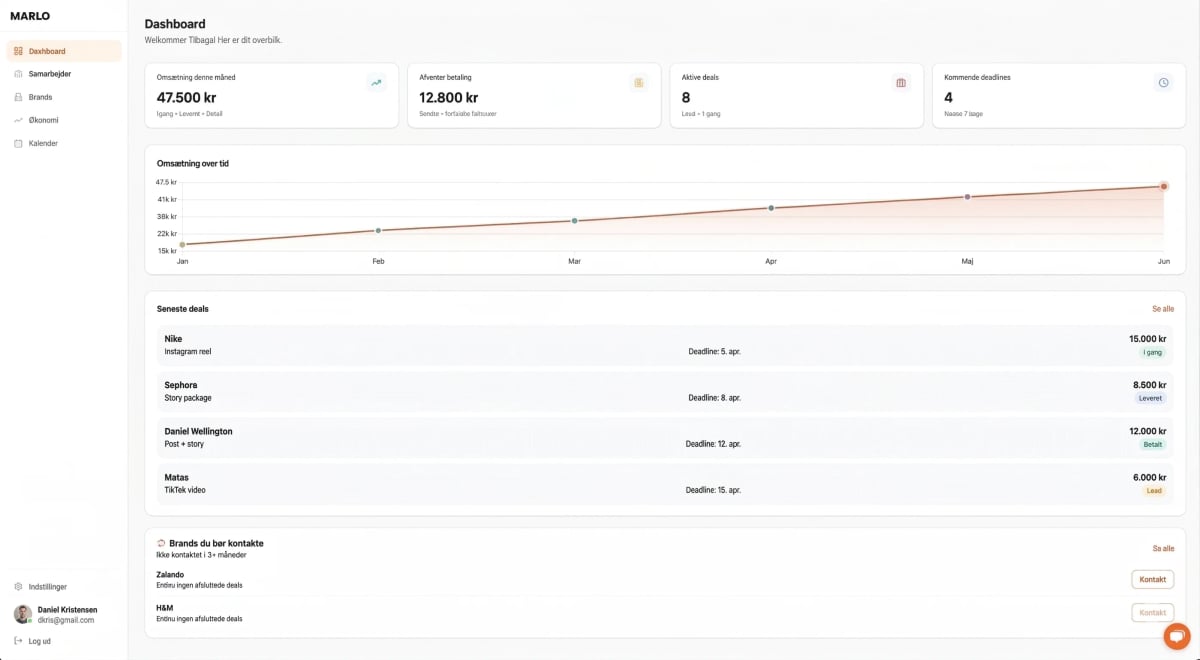Click the trend icon on Omsætning card
Viewport: 1200px width, 660px height.
click(x=377, y=83)
